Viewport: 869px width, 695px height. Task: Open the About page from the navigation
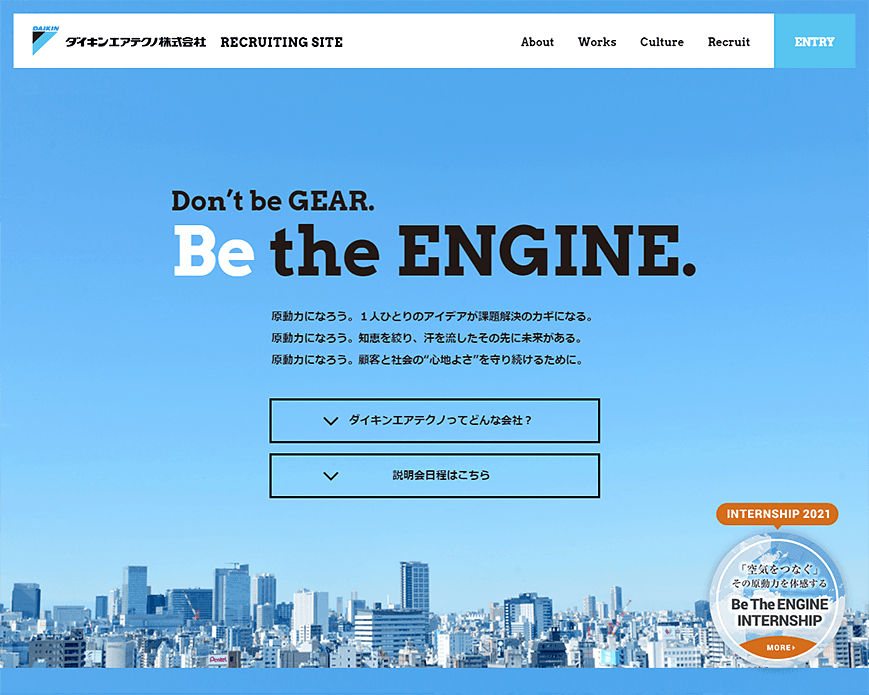(537, 42)
